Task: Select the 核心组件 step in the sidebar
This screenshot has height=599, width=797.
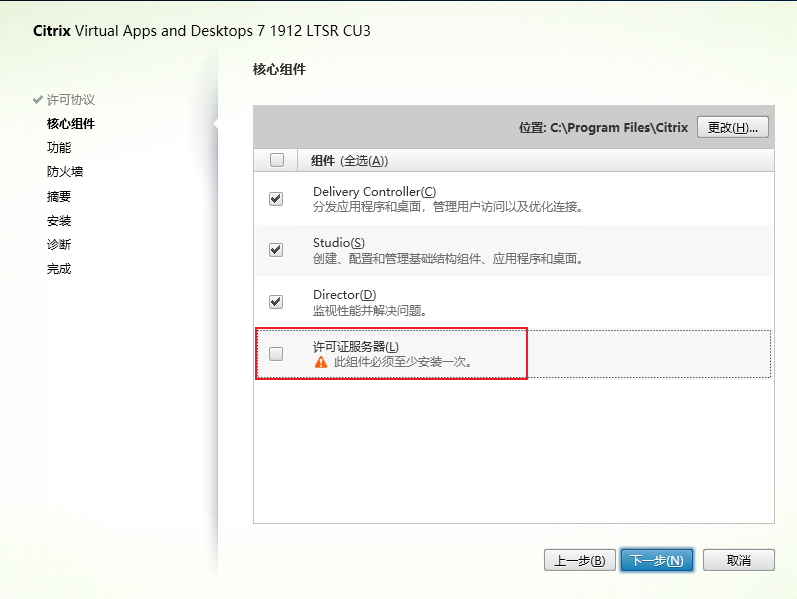Action: click(x=71, y=124)
